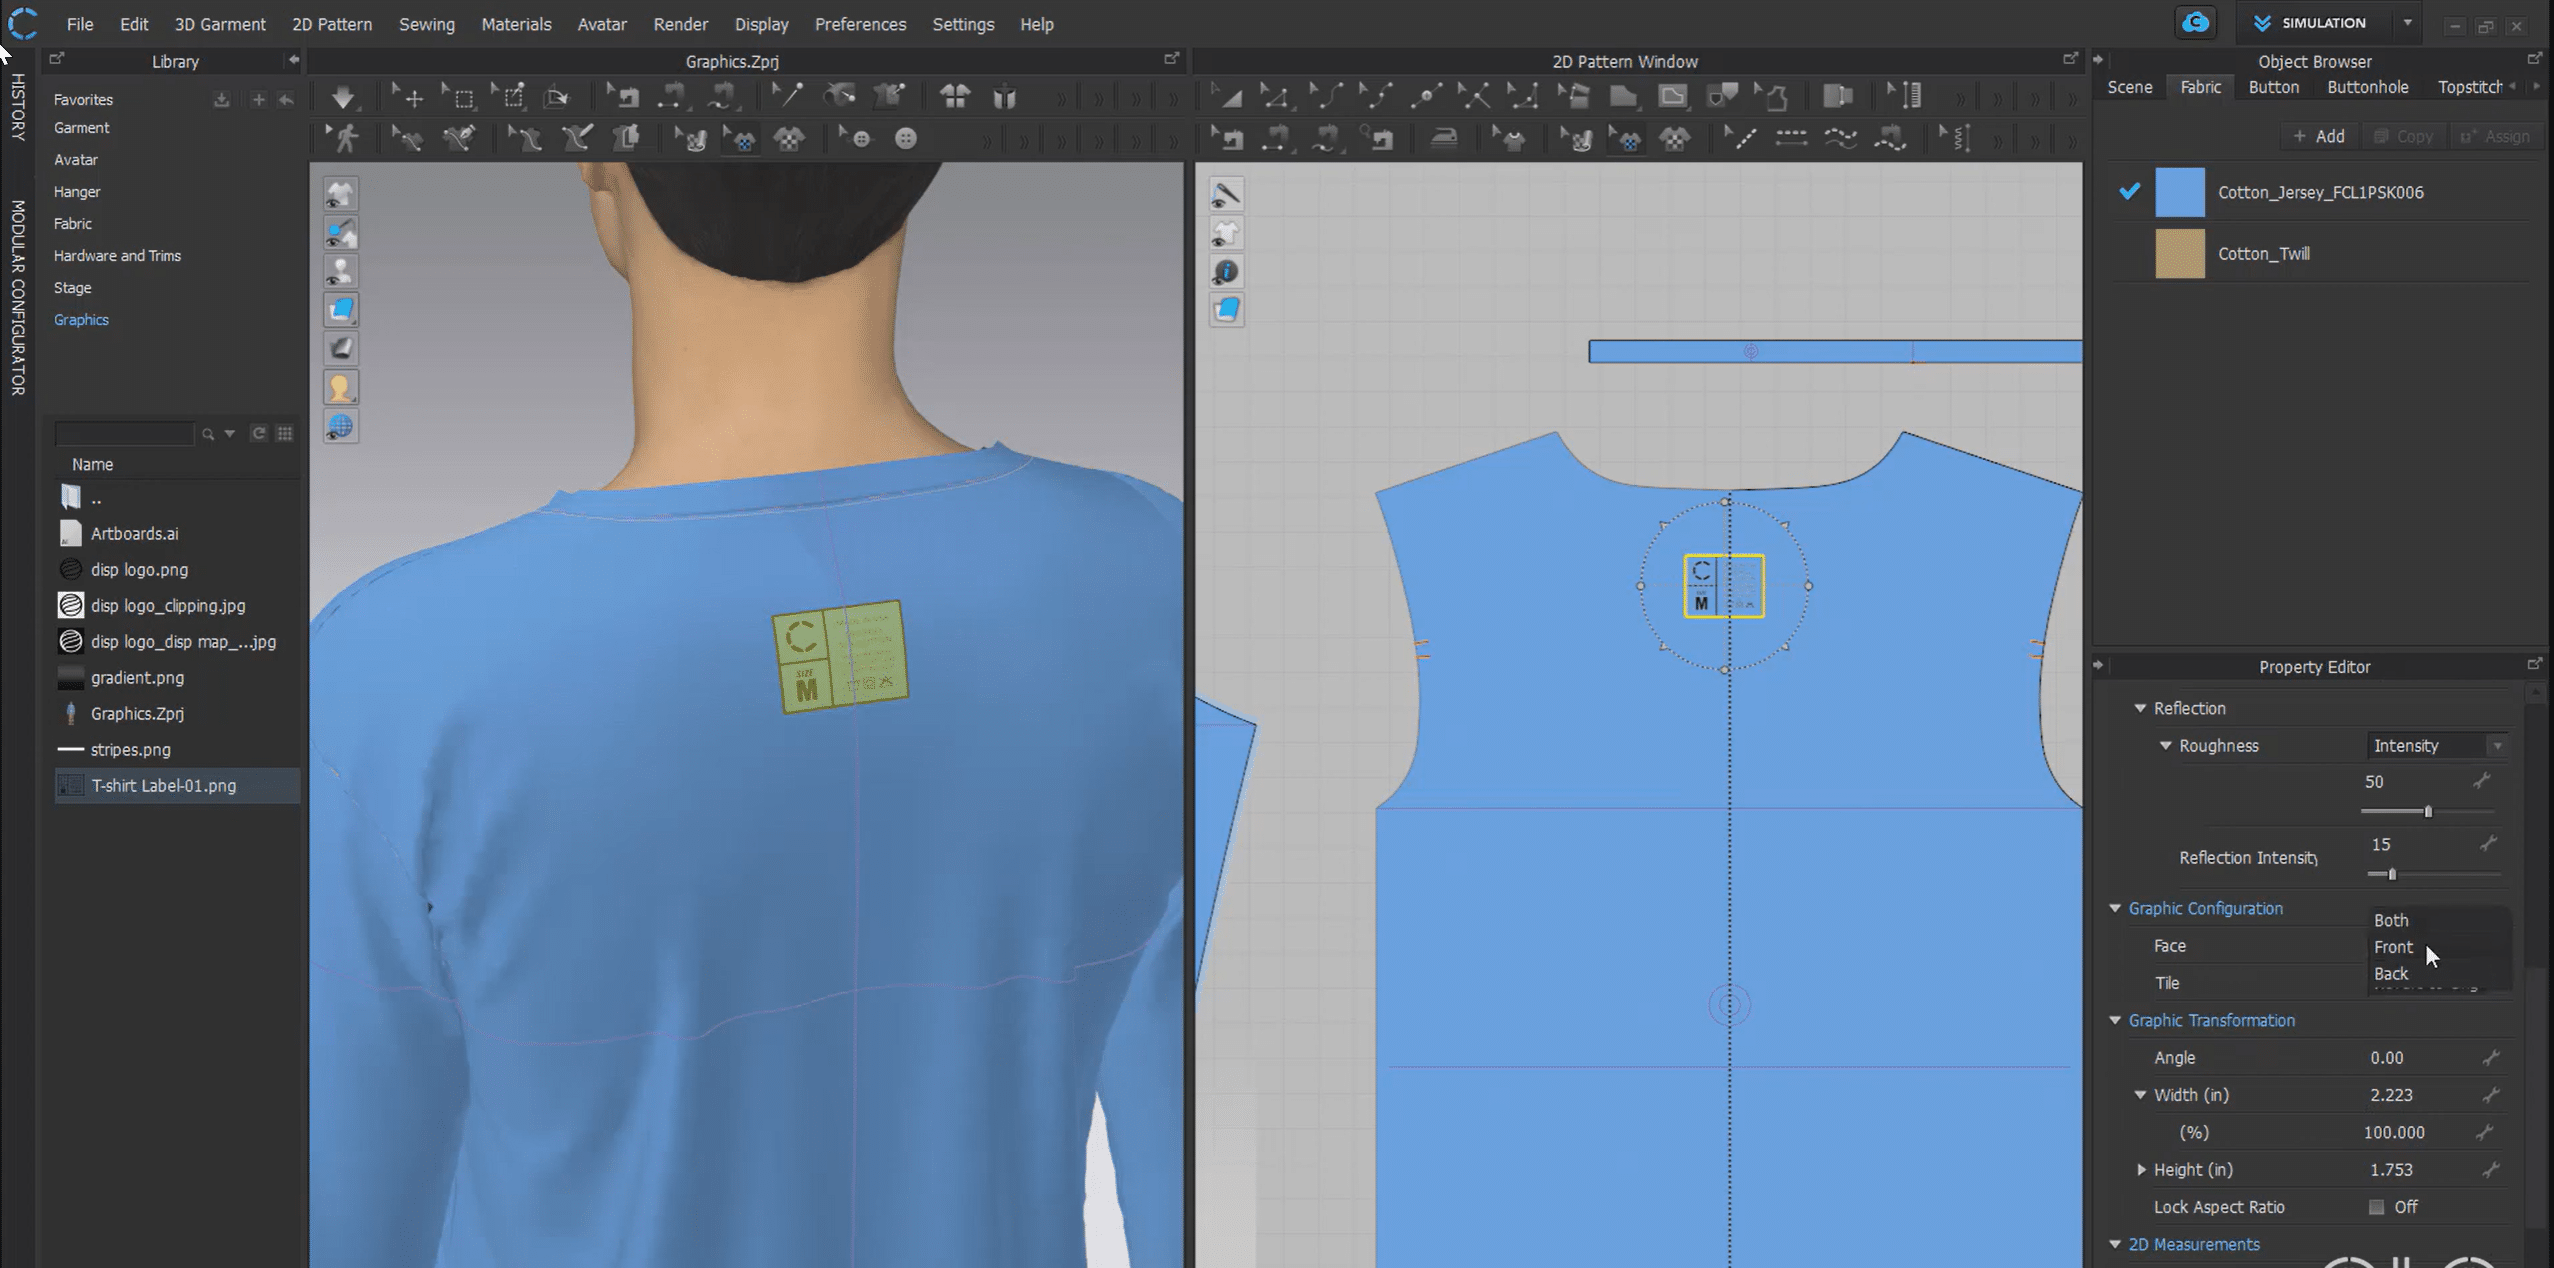Viewport: 2554px width, 1268px height.
Task: Toggle library grid view icon
Action: (x=285, y=433)
